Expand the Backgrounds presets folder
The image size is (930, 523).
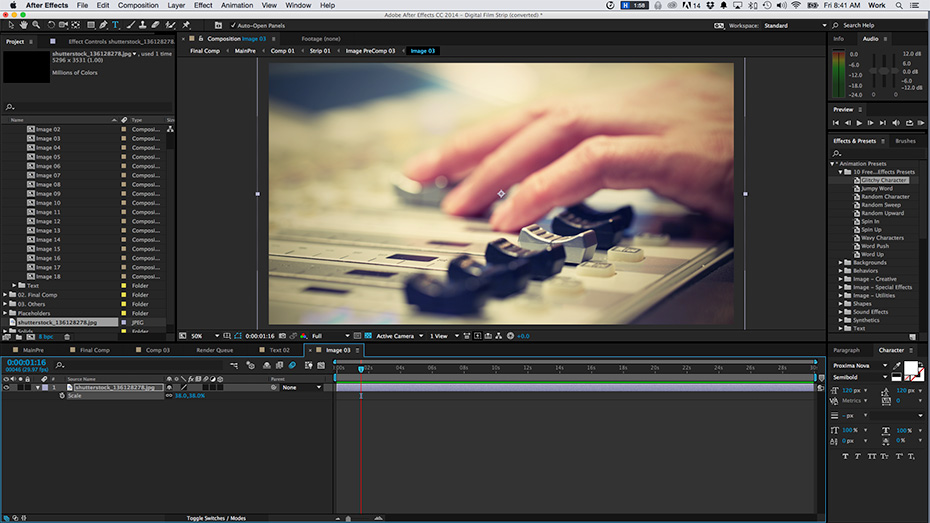(x=840, y=262)
